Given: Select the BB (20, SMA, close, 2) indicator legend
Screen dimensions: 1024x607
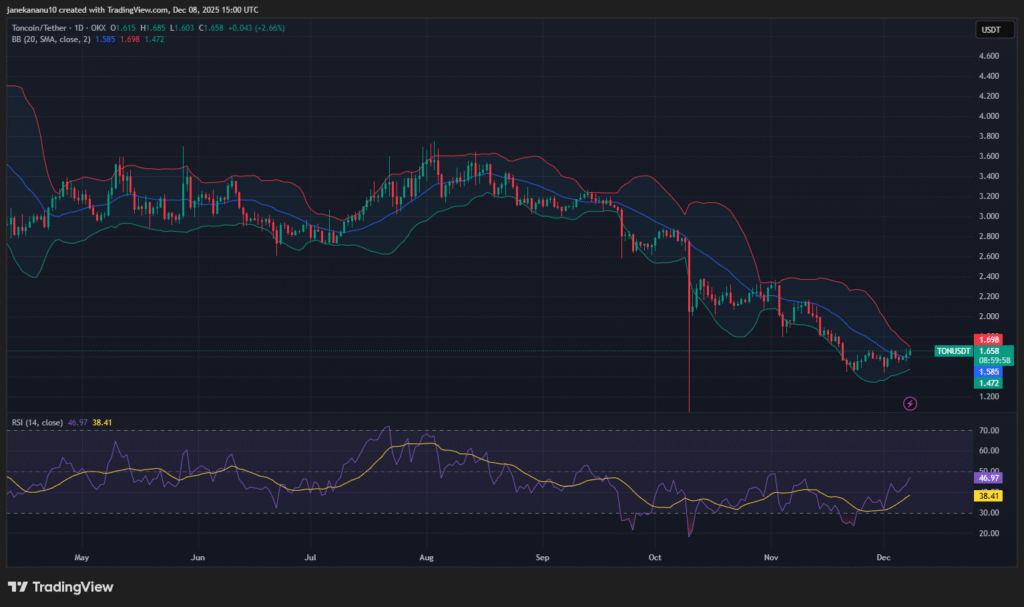Looking at the screenshot, I should coord(50,39).
